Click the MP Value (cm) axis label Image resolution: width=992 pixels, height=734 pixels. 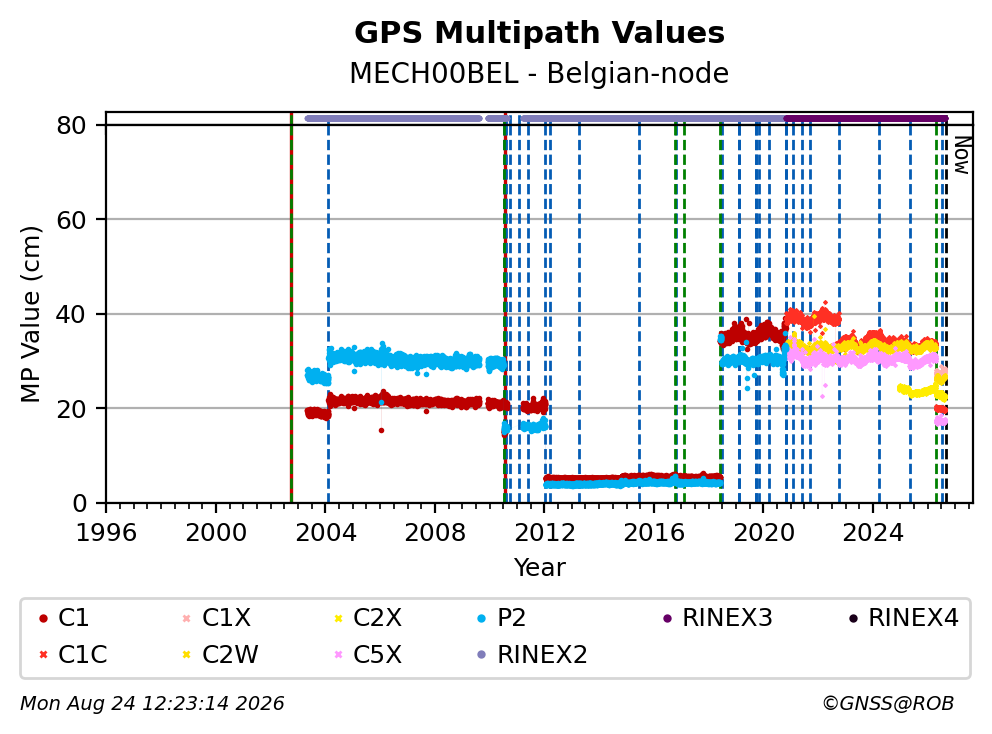[x=30, y=314]
